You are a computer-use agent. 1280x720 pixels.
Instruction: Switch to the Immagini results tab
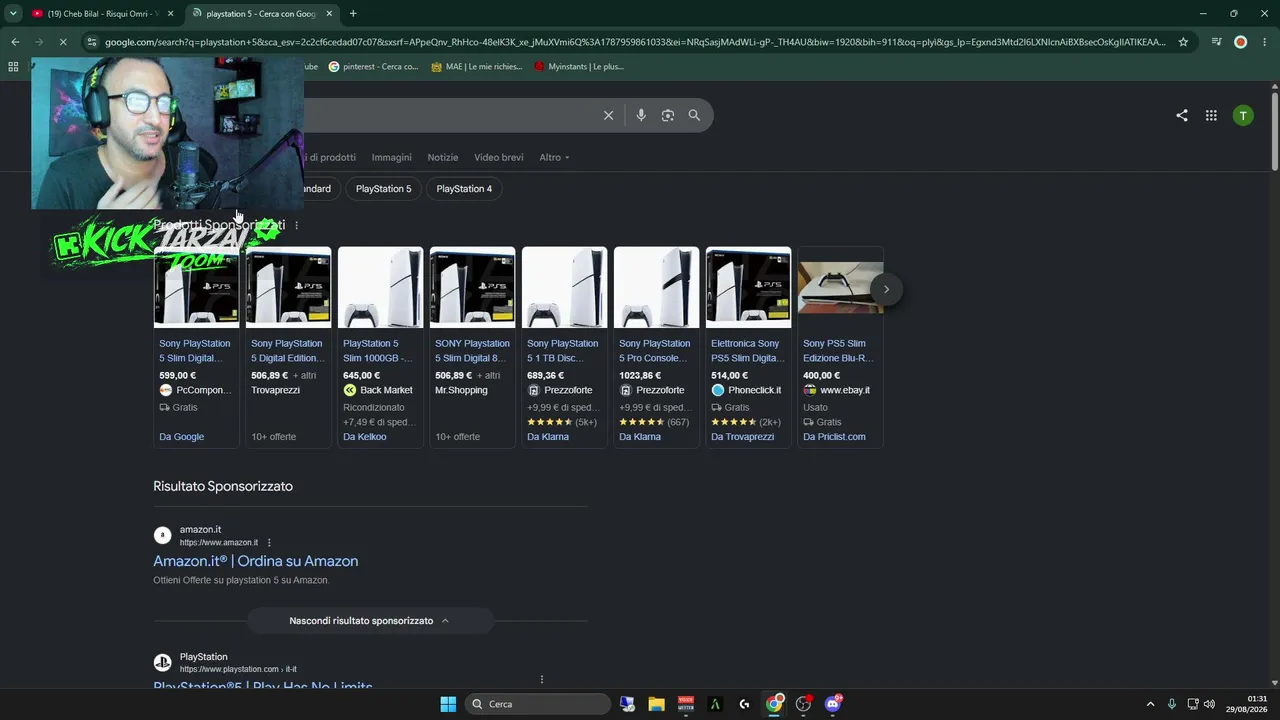pos(391,157)
